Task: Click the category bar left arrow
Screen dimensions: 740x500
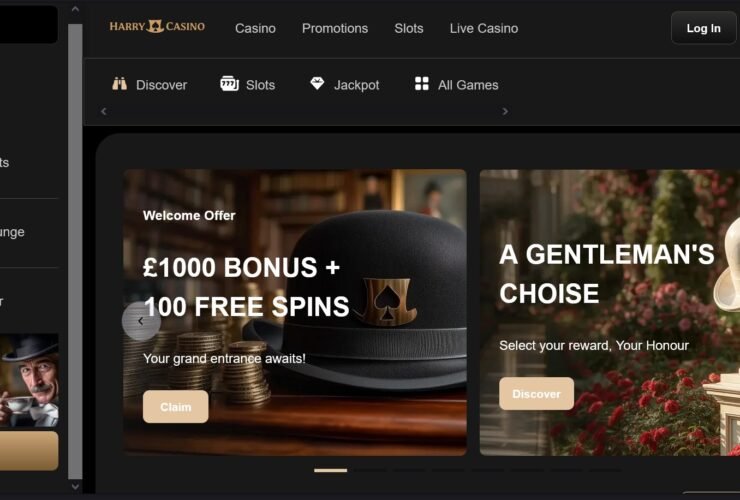Action: pos(104,111)
